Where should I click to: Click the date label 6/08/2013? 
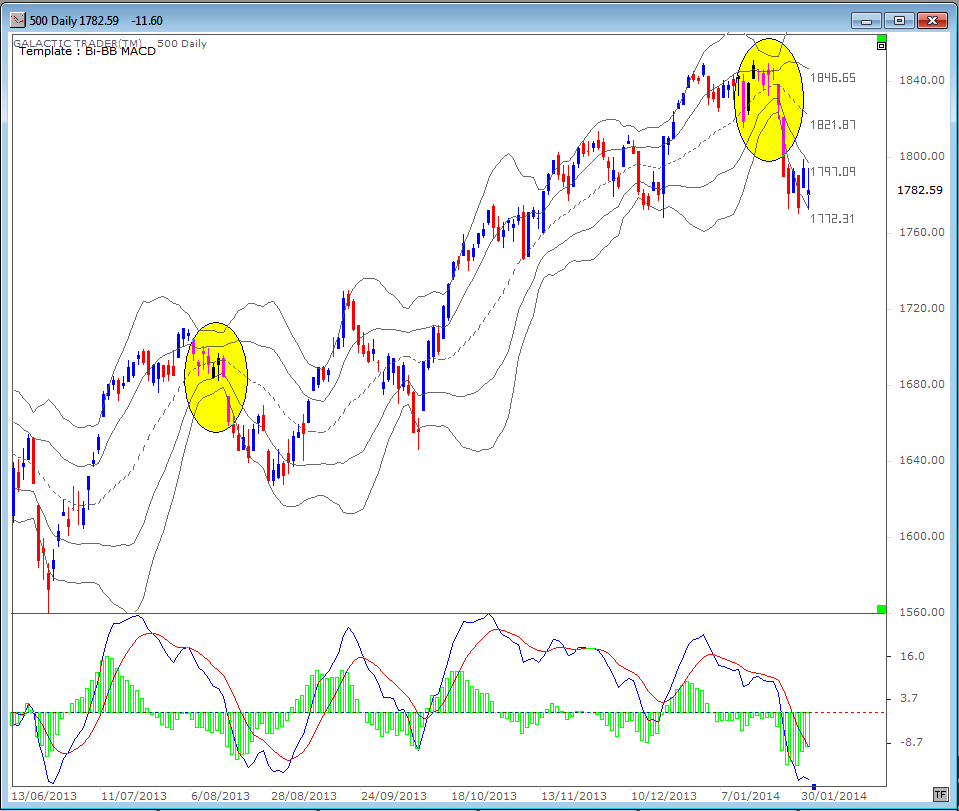coord(220,796)
